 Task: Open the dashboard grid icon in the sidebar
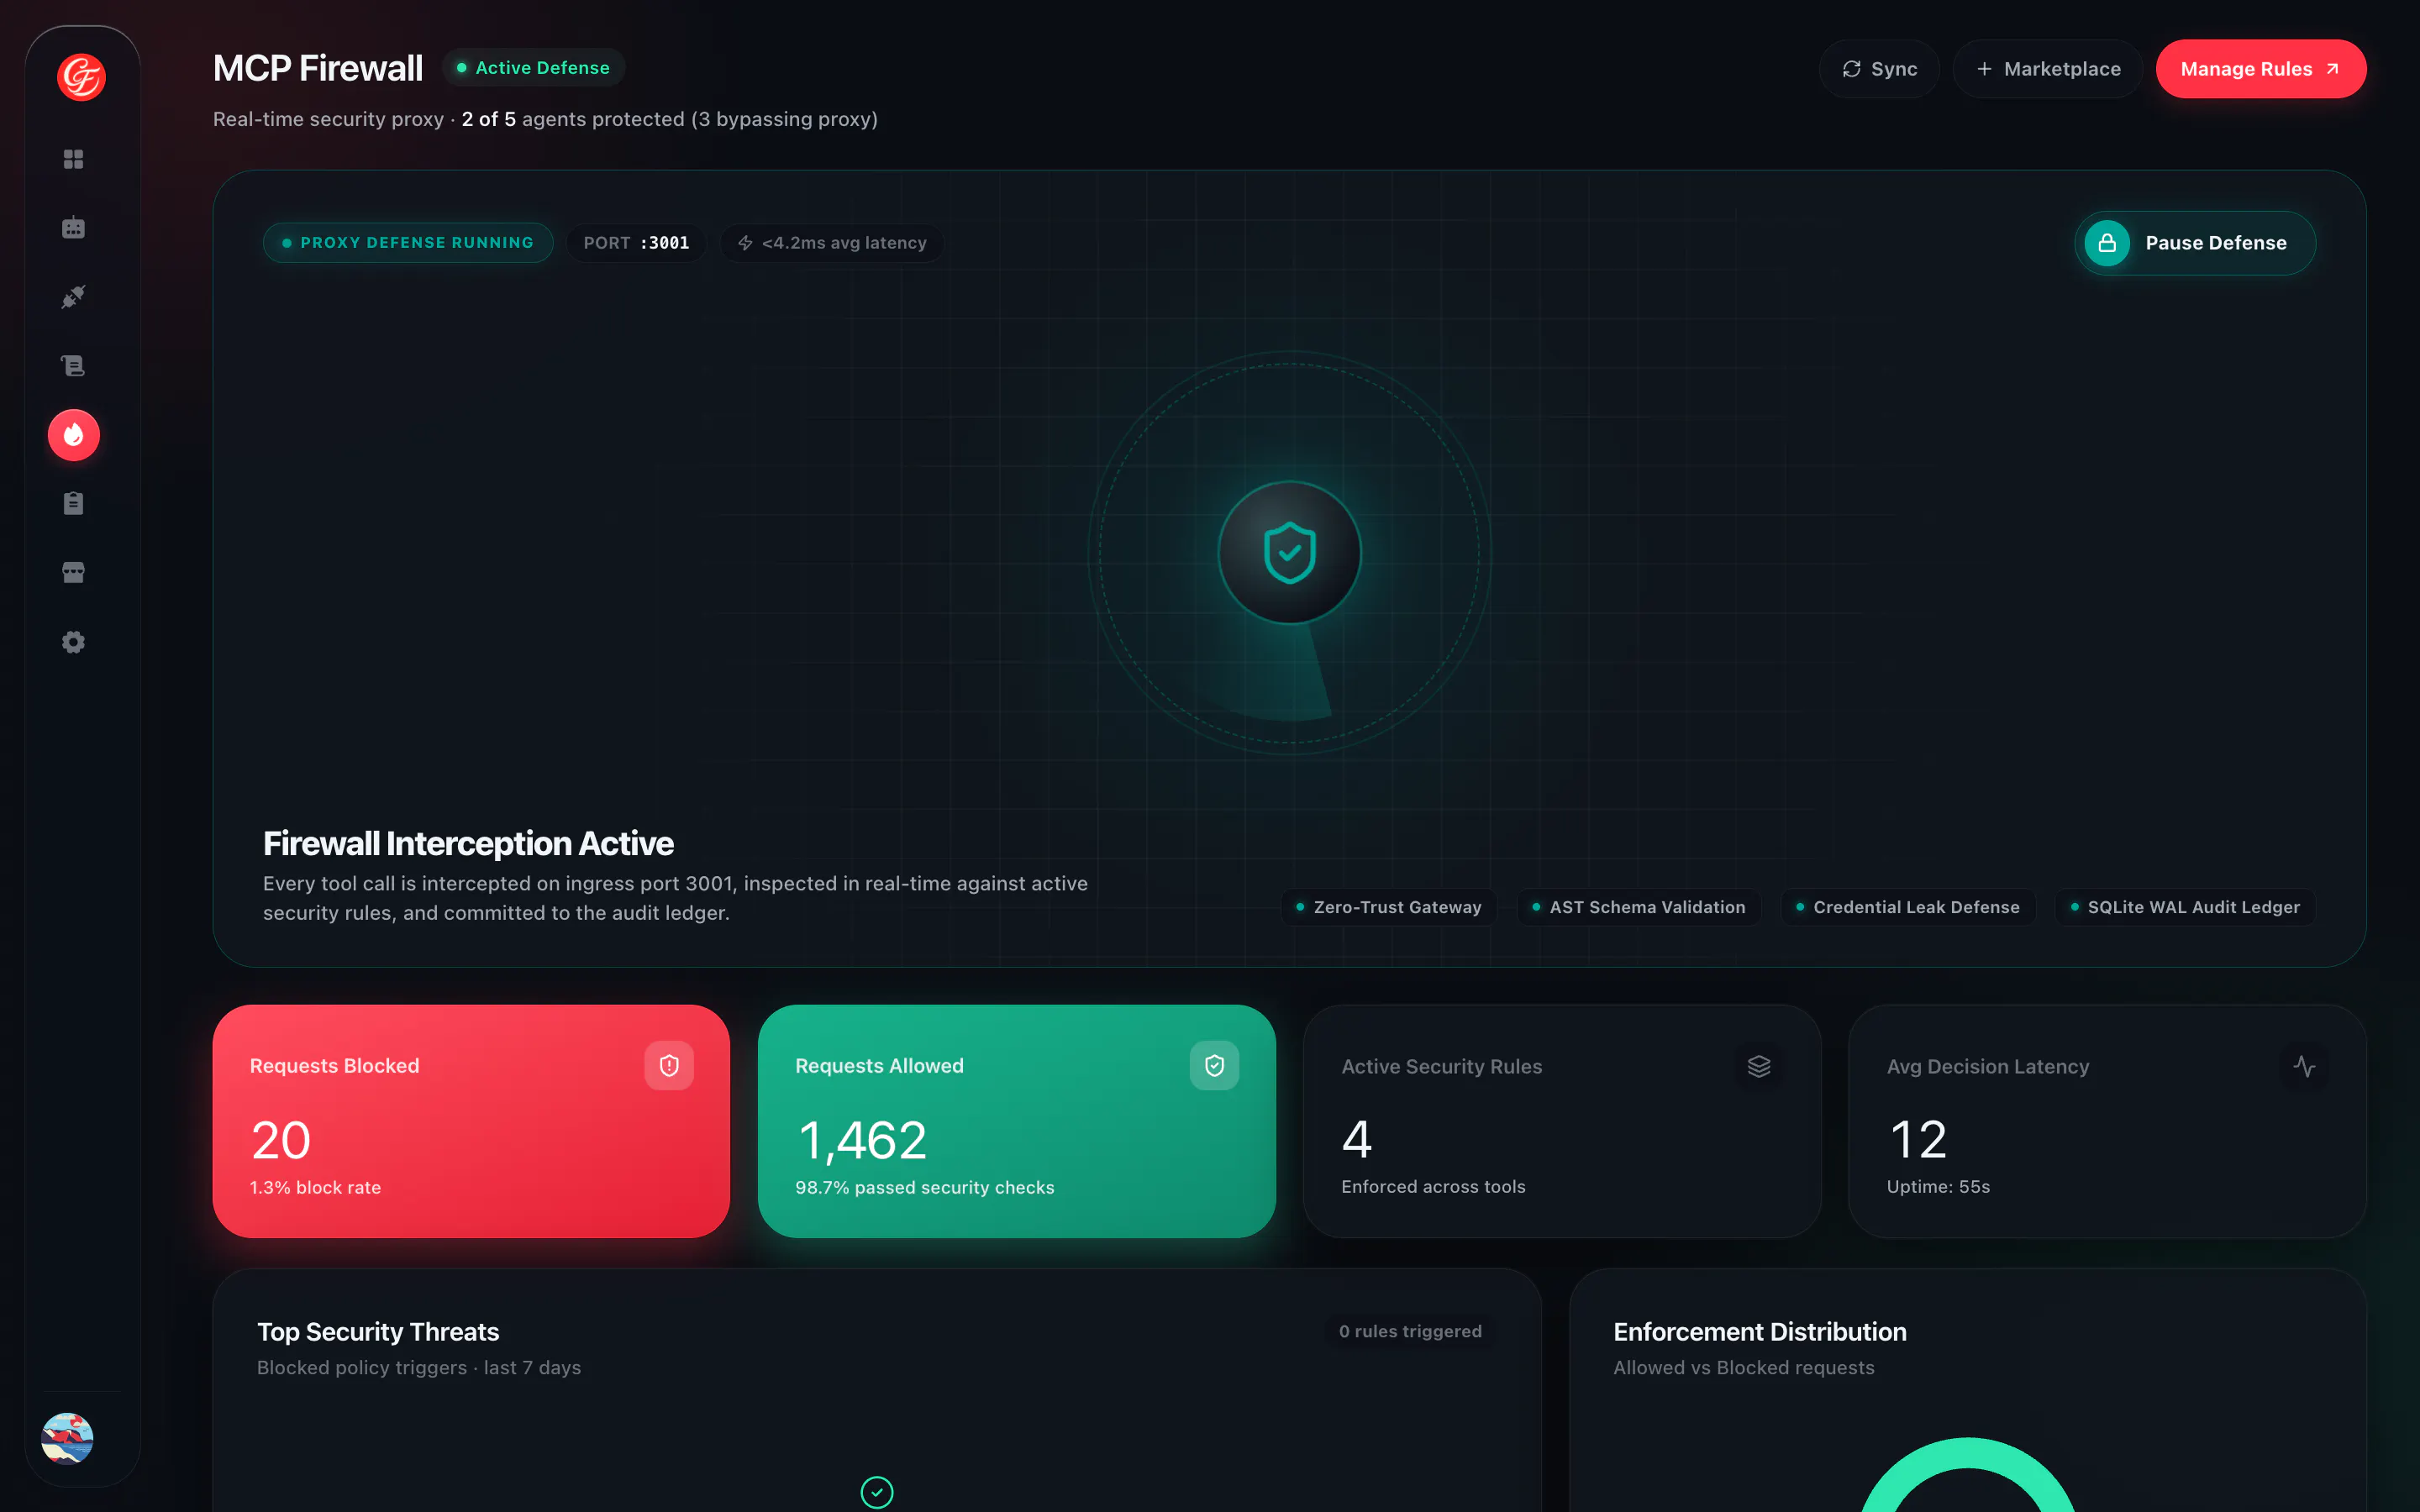pyautogui.click(x=74, y=159)
